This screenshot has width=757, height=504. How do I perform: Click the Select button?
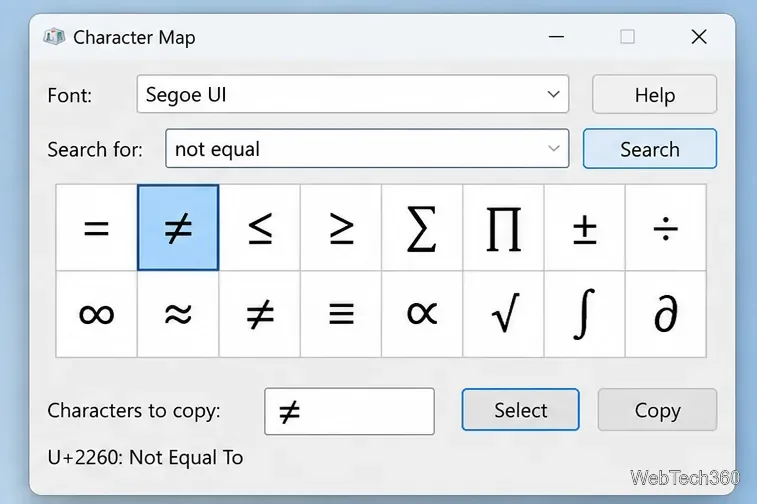coord(520,410)
